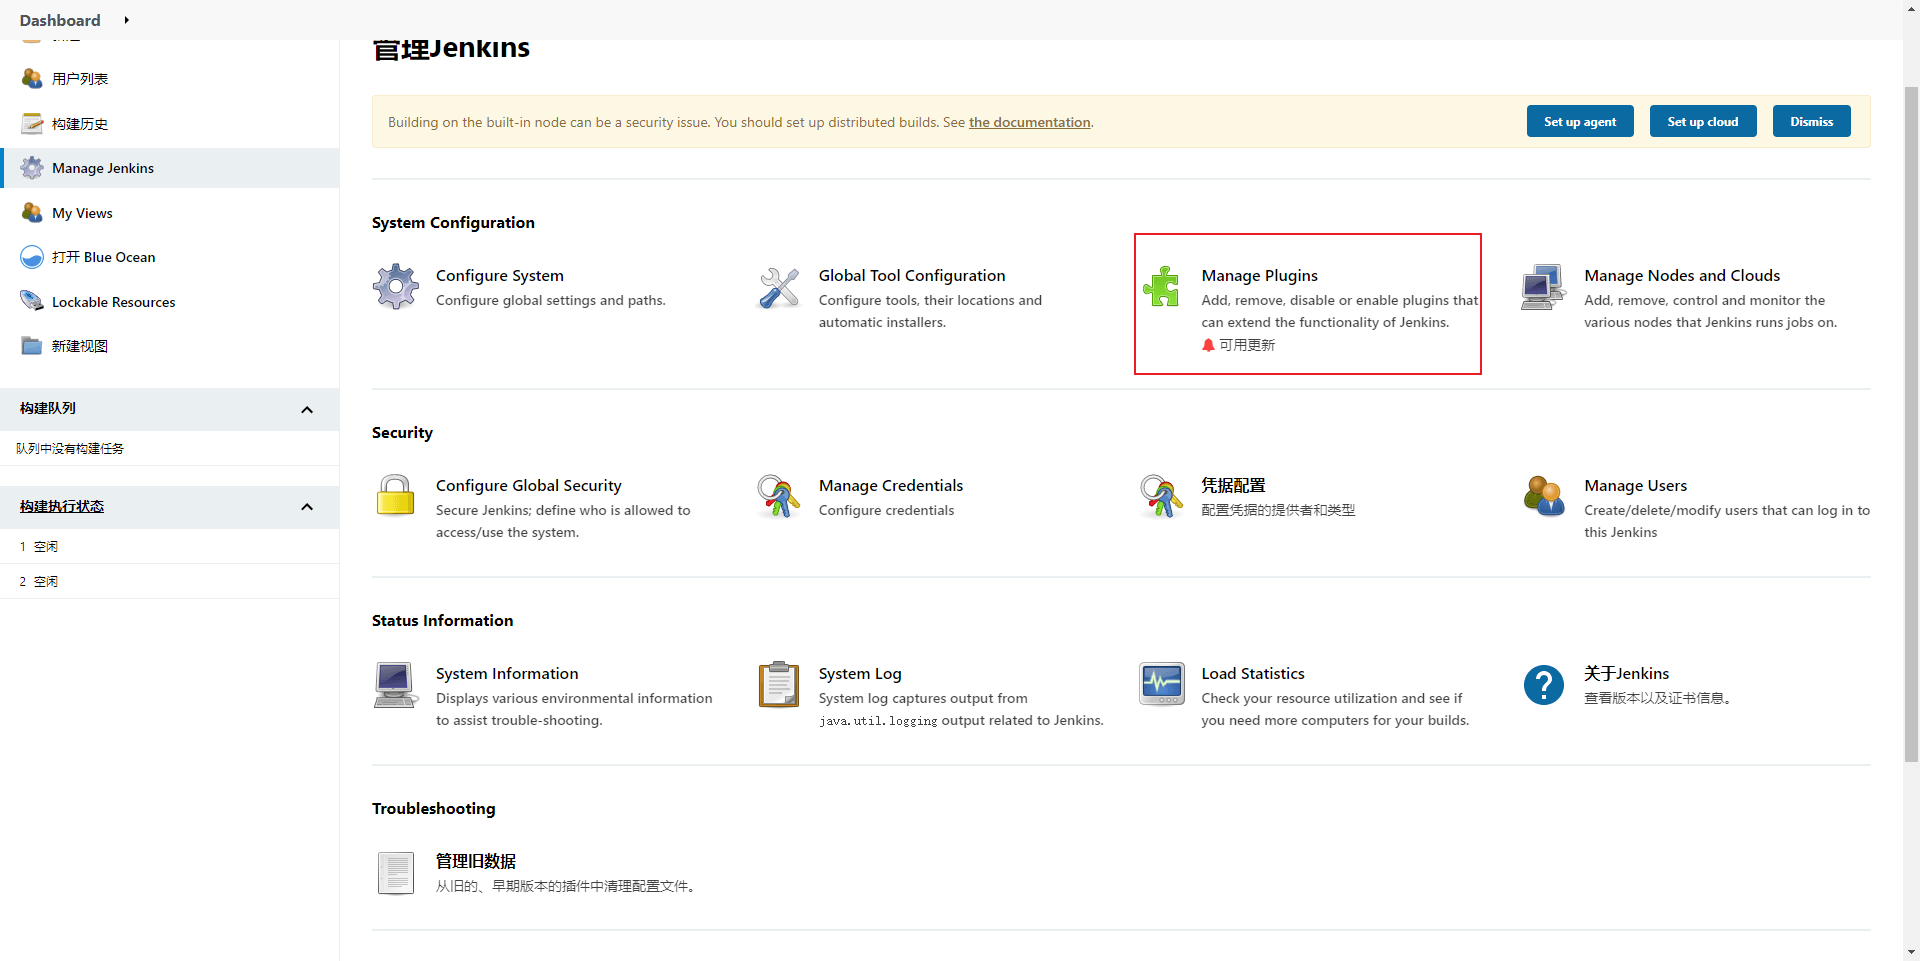Click the Configure Global Security padlock icon
1920x961 pixels.
tap(396, 496)
